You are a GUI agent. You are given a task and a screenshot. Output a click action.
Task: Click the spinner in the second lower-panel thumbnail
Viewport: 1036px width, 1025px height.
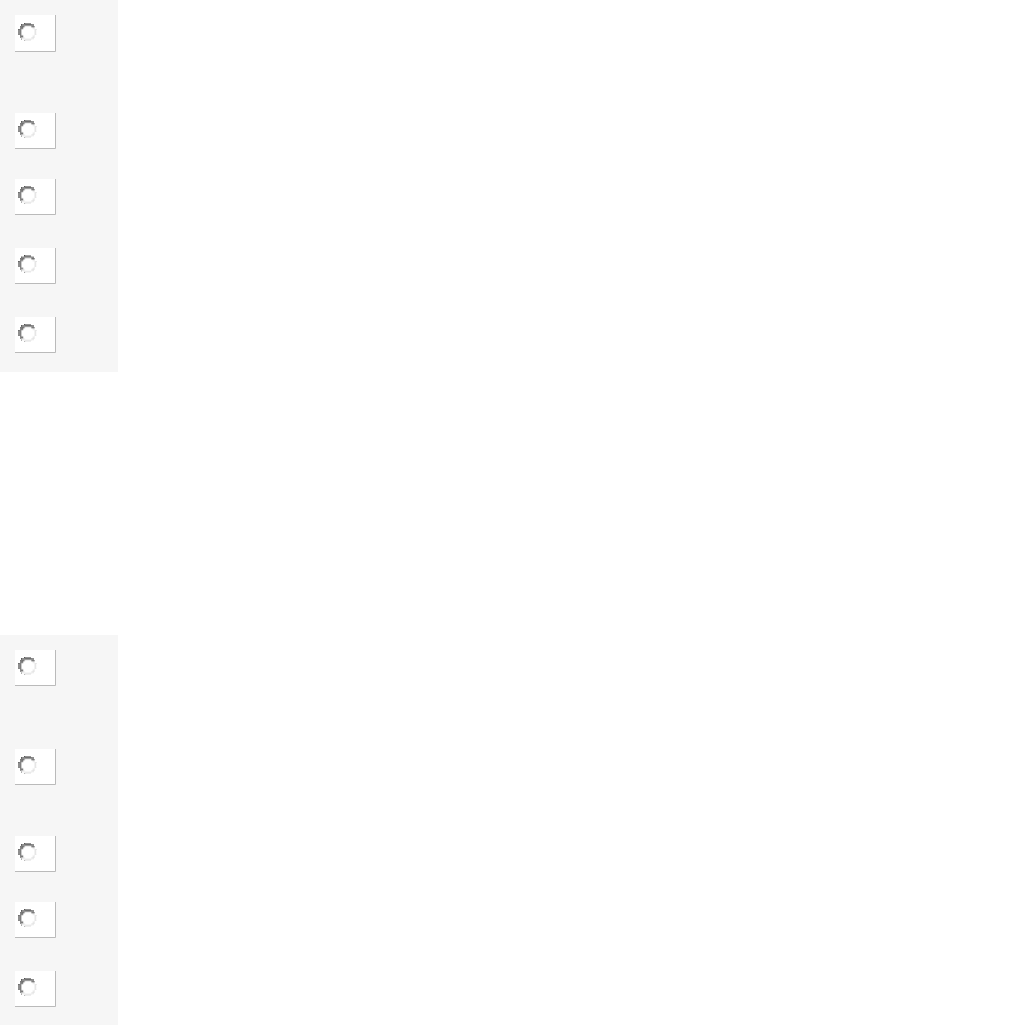(28, 765)
